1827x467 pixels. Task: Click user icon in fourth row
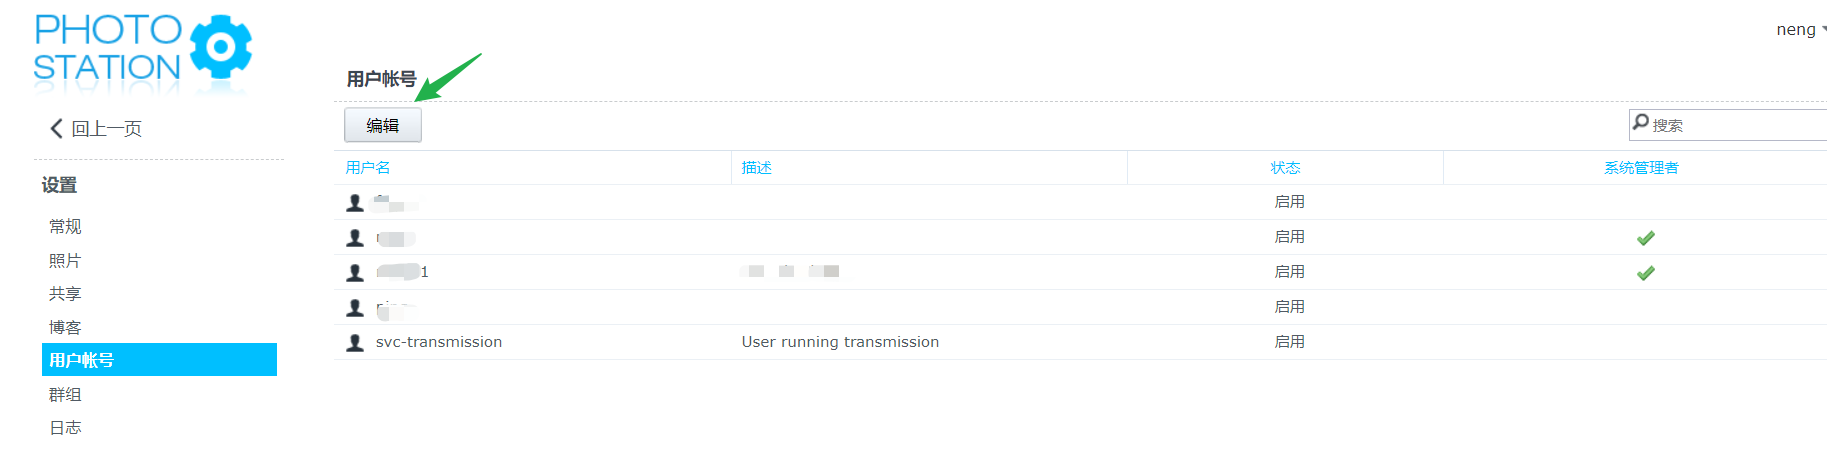[x=354, y=307]
